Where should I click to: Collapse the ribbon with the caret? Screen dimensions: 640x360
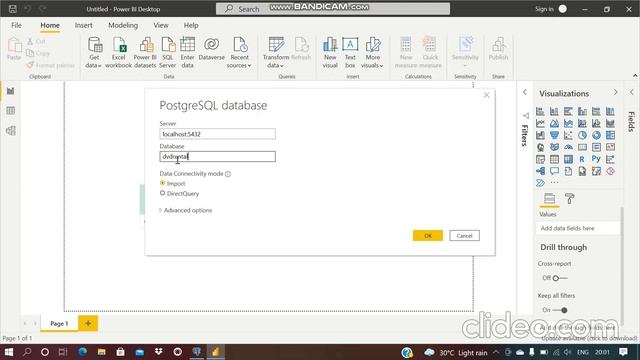point(635,76)
